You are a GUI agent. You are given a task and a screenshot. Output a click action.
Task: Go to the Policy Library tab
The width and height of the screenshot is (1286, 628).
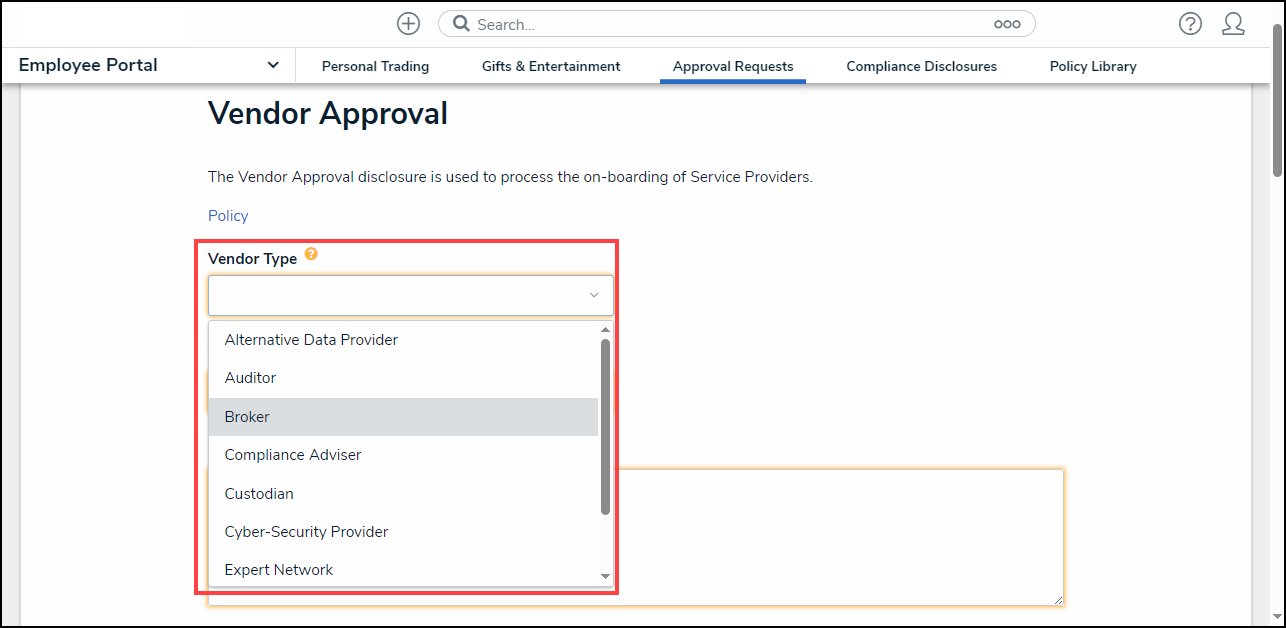pyautogui.click(x=1092, y=66)
